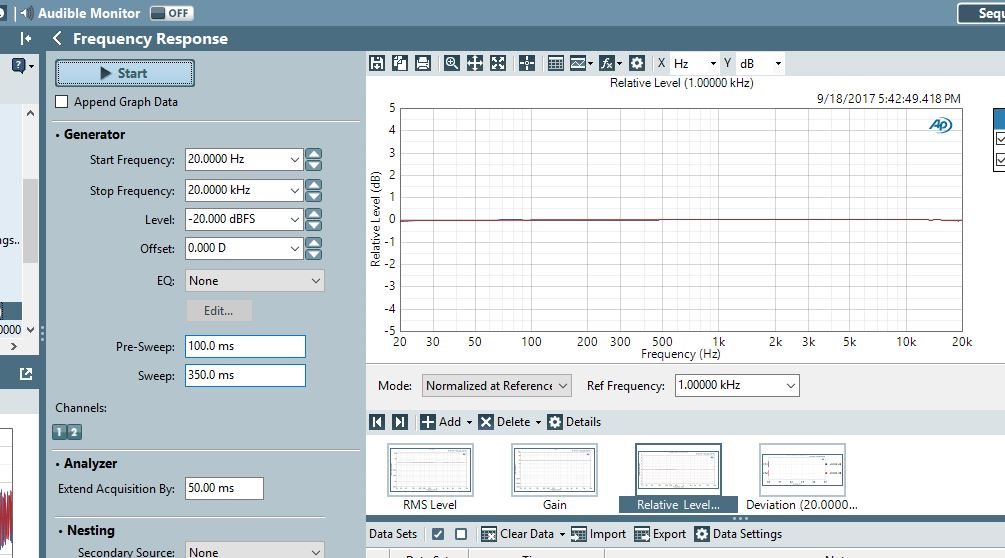Enable the Append Graph Data checkbox
The height and width of the screenshot is (558, 1005).
[x=62, y=102]
